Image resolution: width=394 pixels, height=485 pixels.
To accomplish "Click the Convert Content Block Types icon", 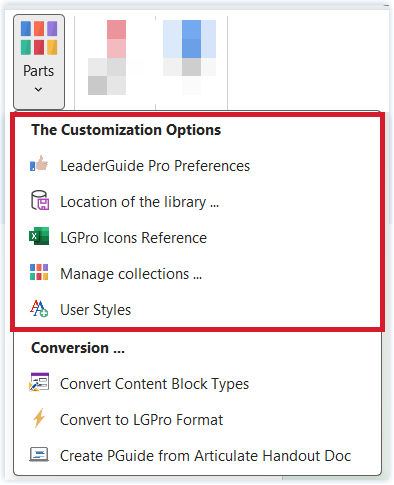I will (39, 382).
